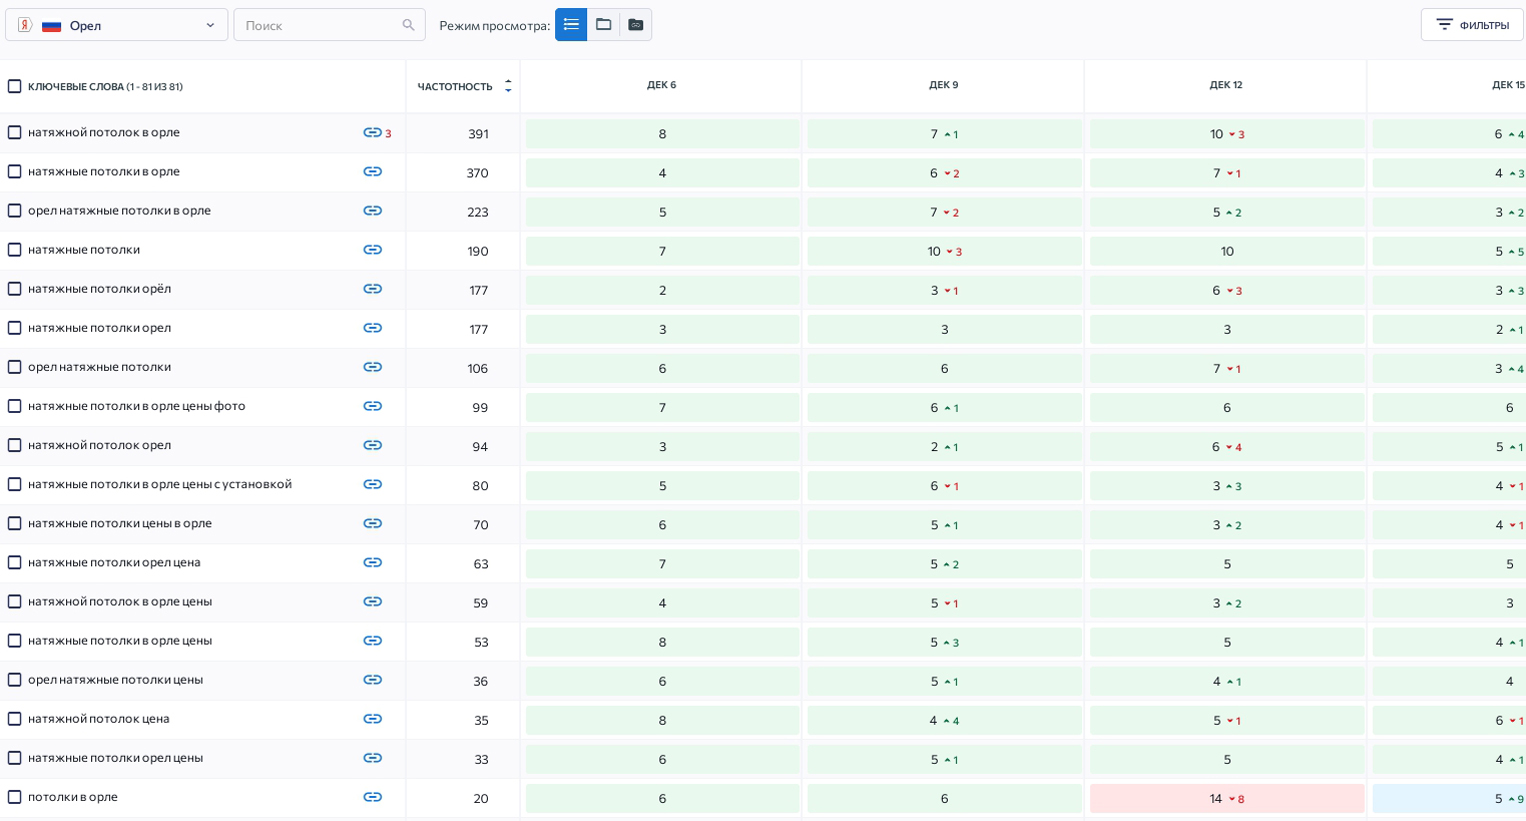Viewport: 1526px width, 821px height.
Task: Tick the 'натяжные потолки' row checkbox
Action: point(14,249)
